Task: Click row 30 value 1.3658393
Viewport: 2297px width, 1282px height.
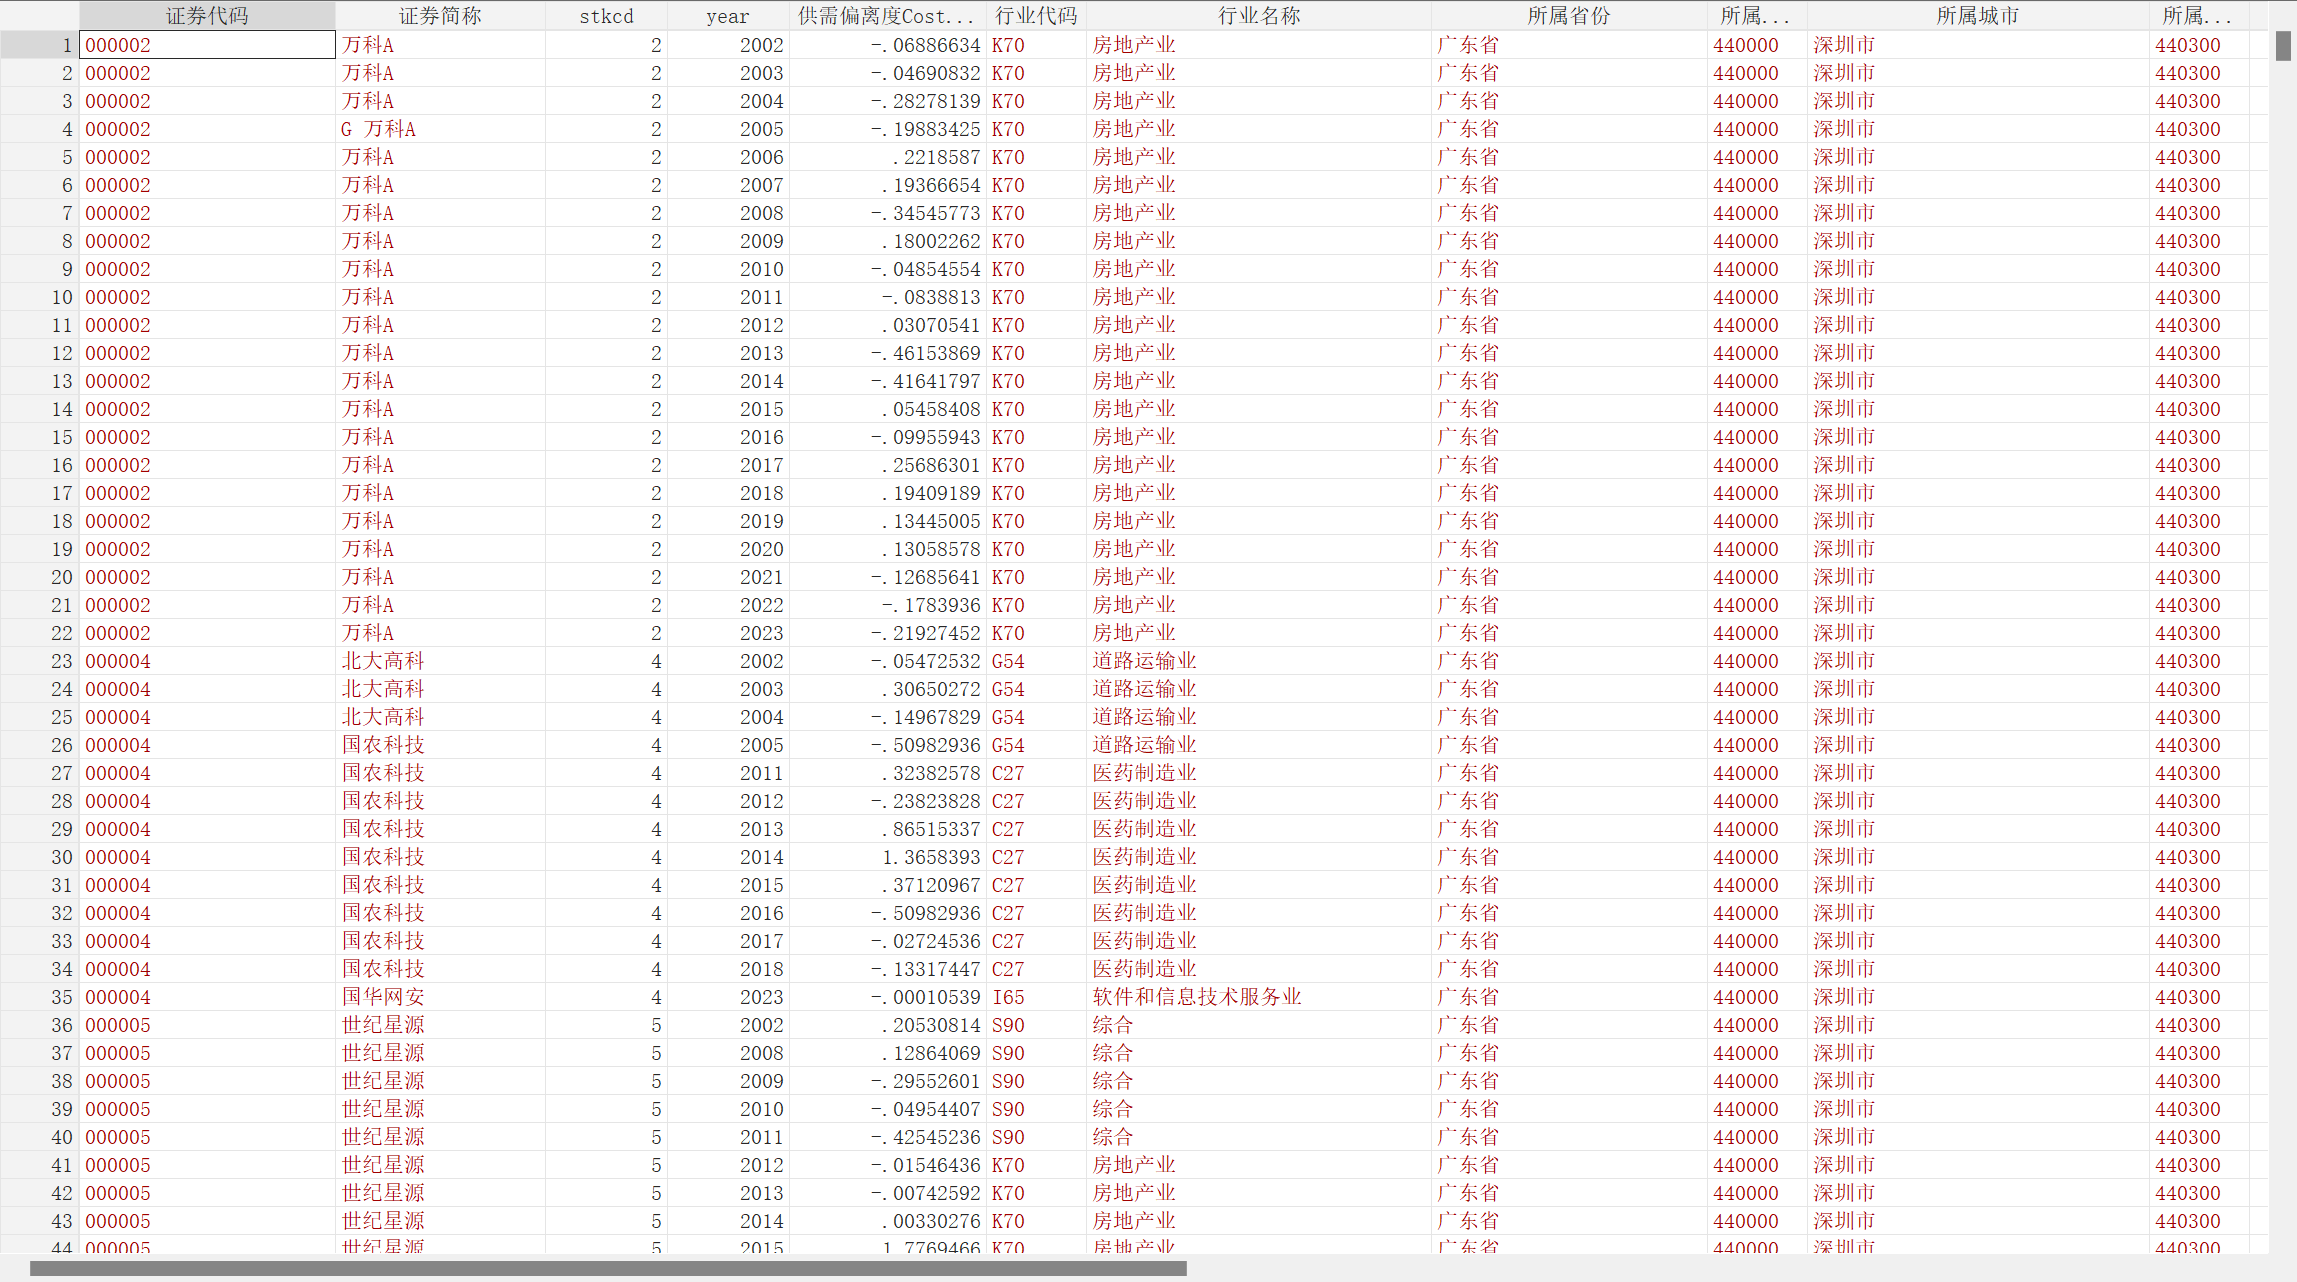Action: [x=930, y=857]
